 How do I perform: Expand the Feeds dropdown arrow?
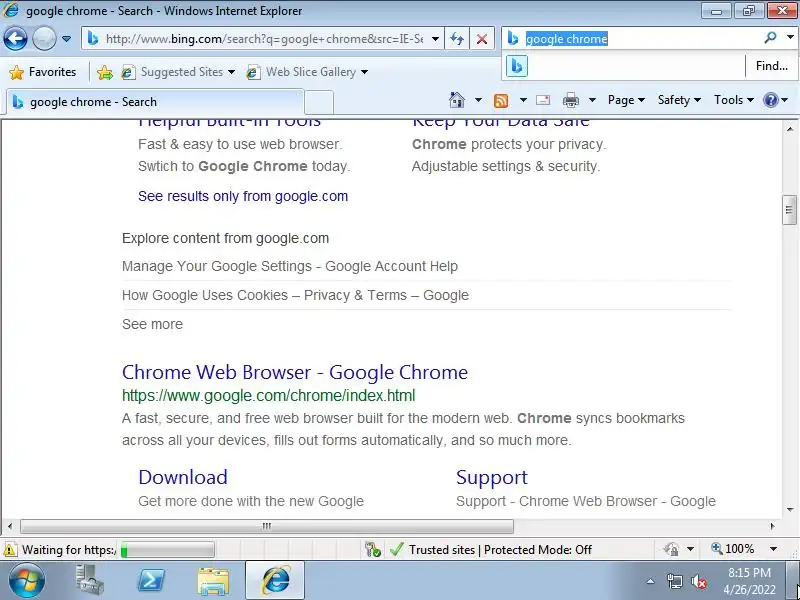[523, 100]
